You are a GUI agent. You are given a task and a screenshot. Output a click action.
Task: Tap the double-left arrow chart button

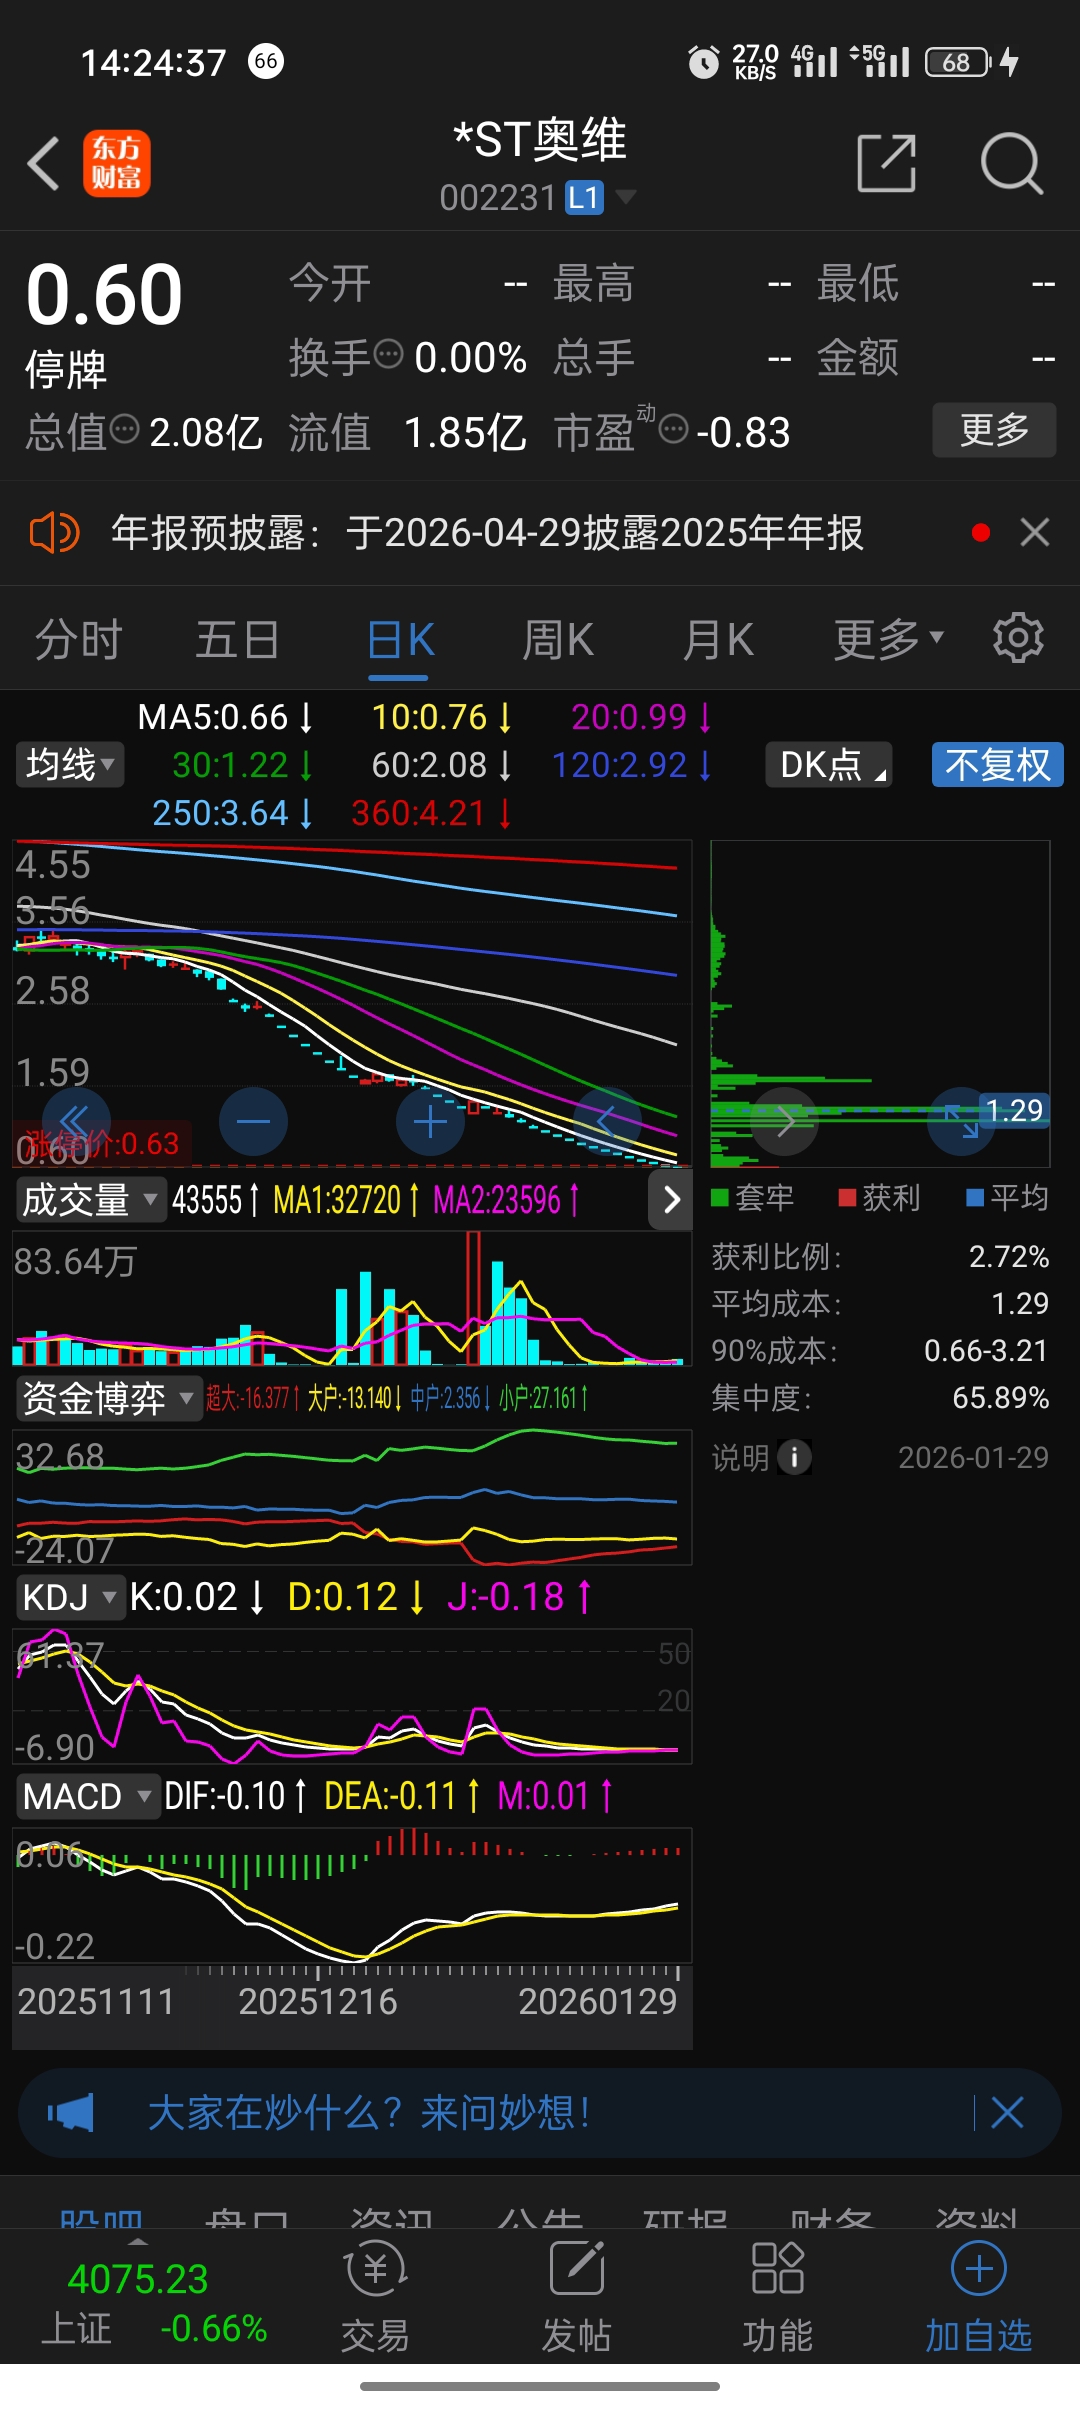76,1122
